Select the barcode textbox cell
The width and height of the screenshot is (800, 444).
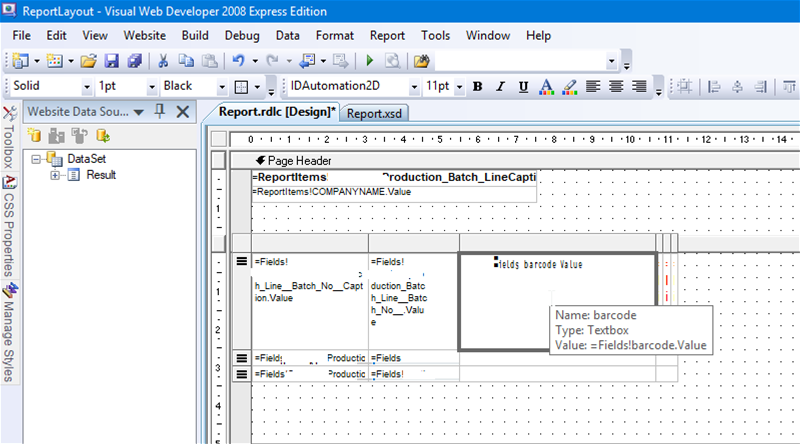(x=557, y=301)
